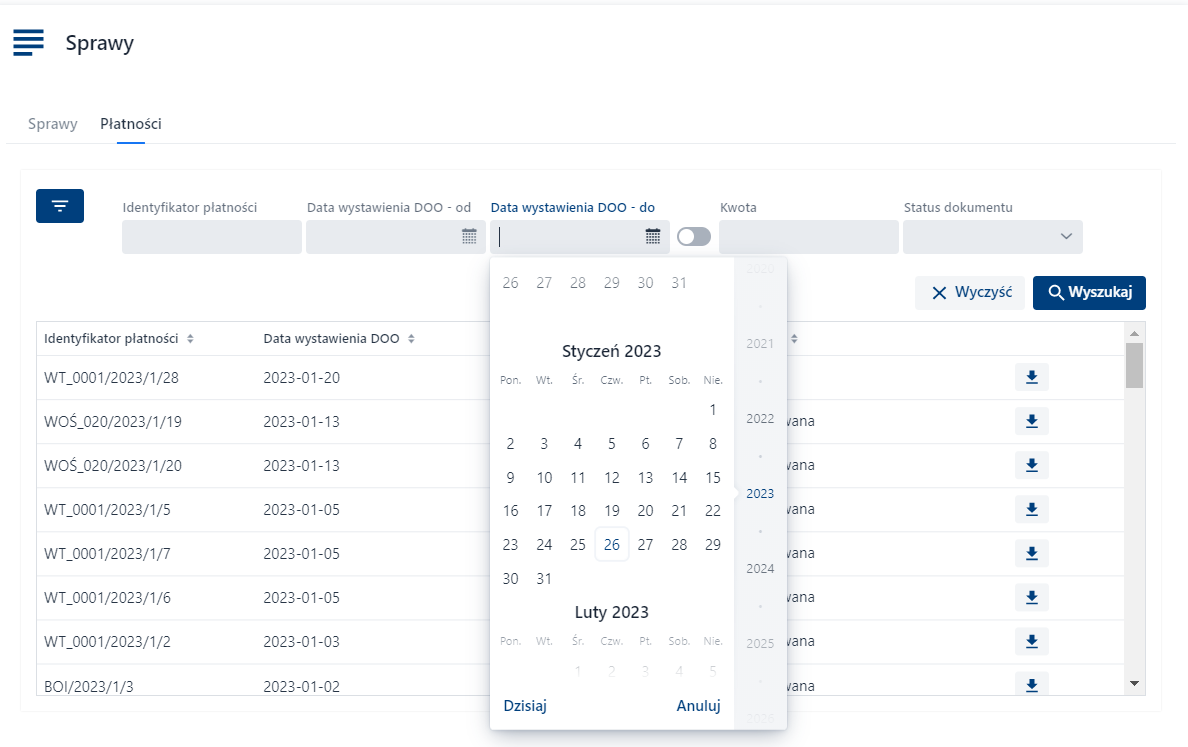
Task: Download the WT_0001/2023/1/28 payment document
Action: click(x=1032, y=377)
